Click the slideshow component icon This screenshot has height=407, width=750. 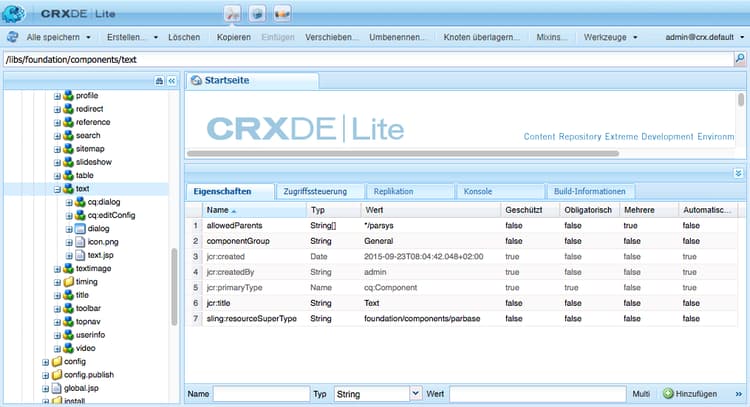tap(68, 162)
